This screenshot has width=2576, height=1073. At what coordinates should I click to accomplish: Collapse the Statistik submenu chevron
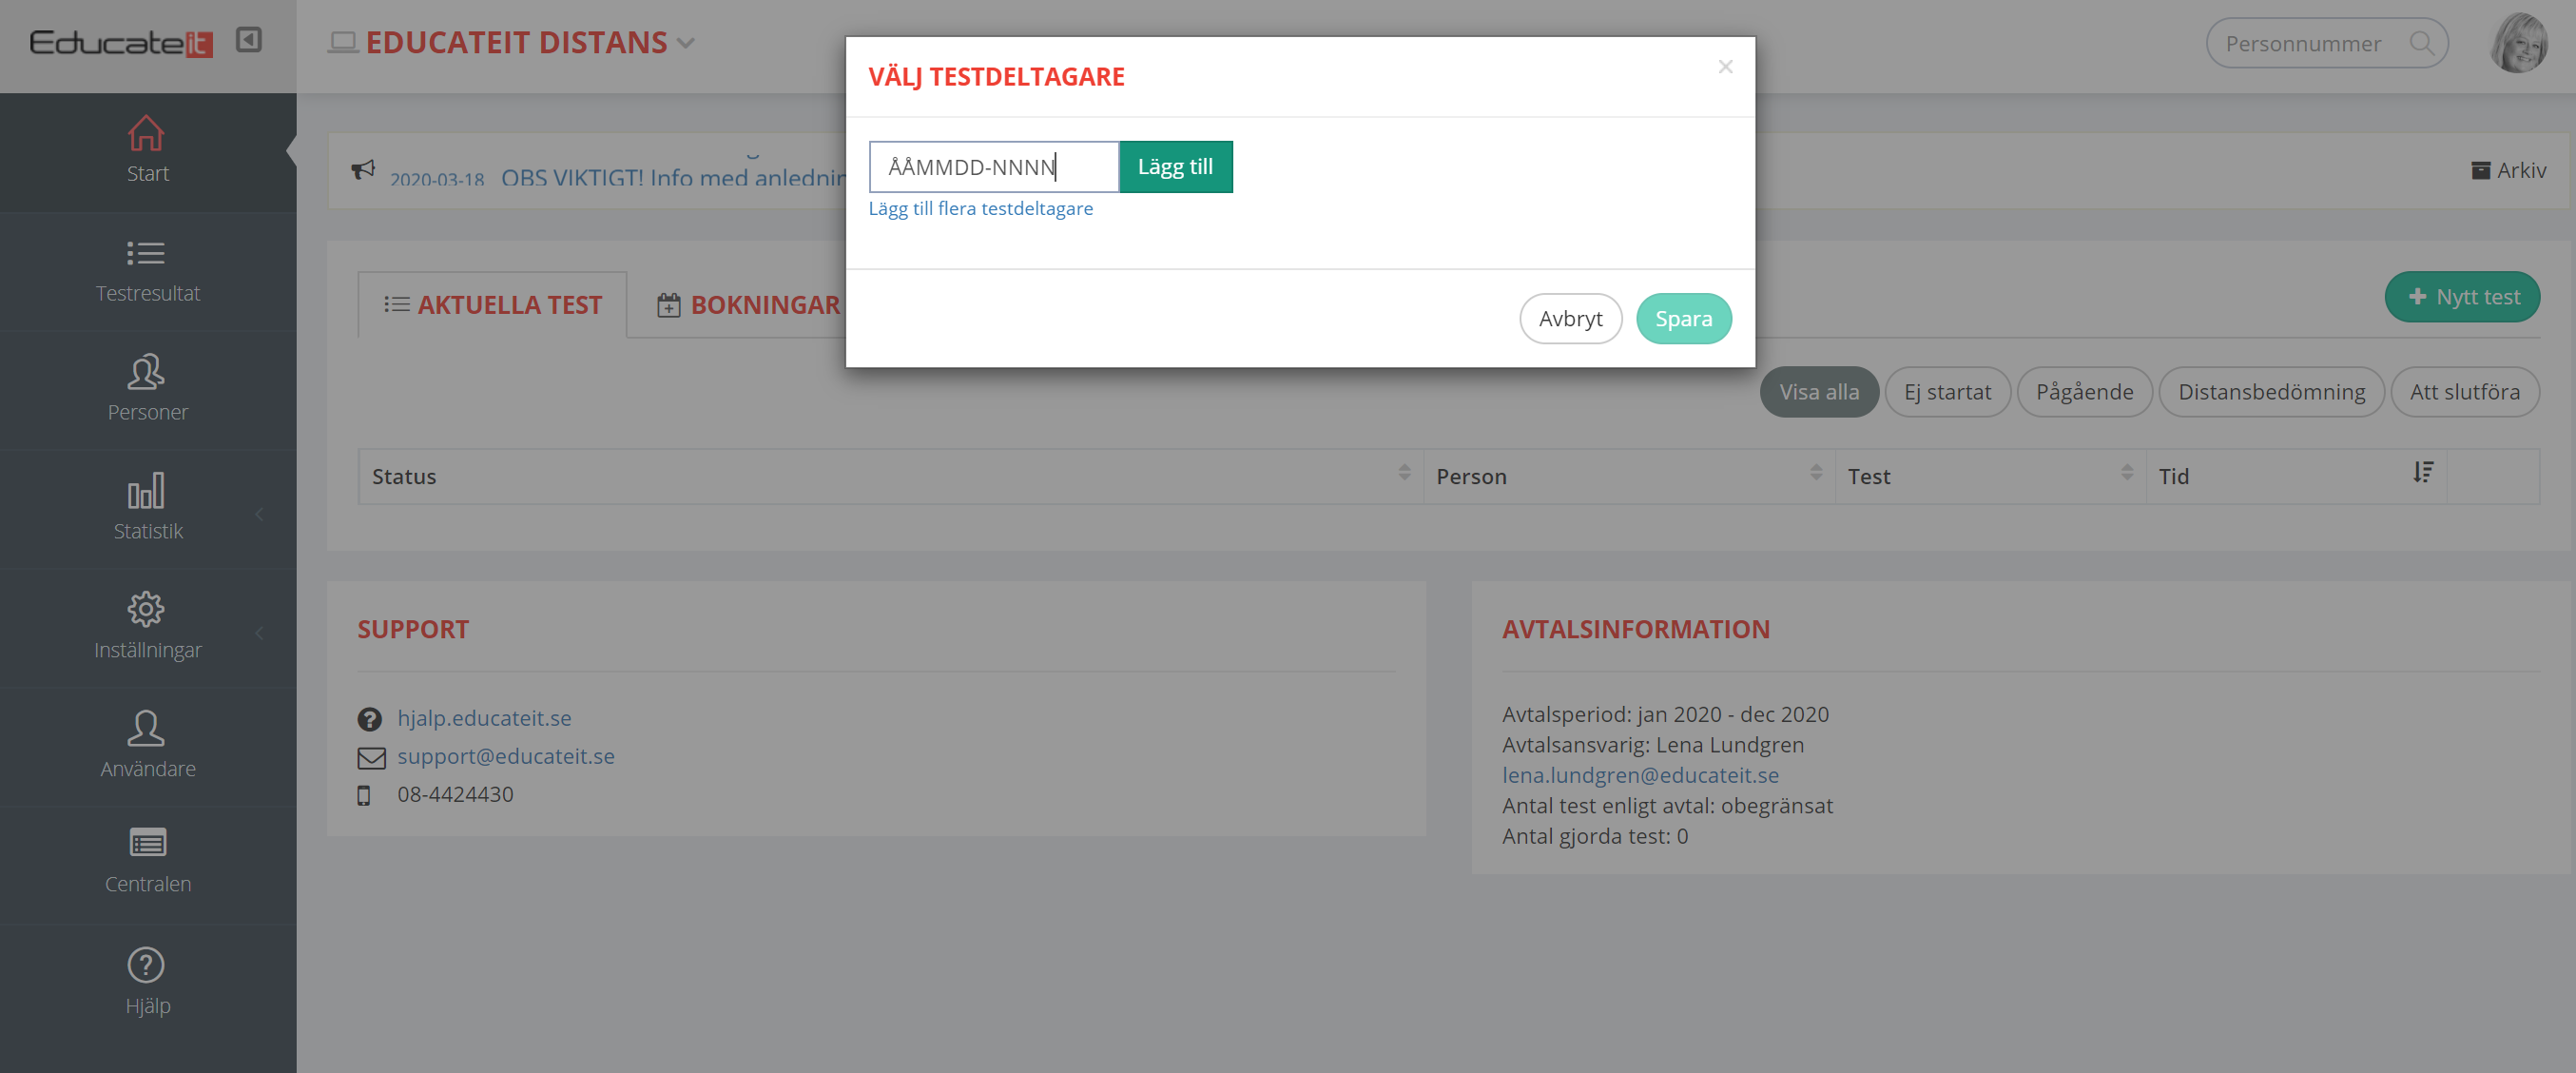coord(261,513)
